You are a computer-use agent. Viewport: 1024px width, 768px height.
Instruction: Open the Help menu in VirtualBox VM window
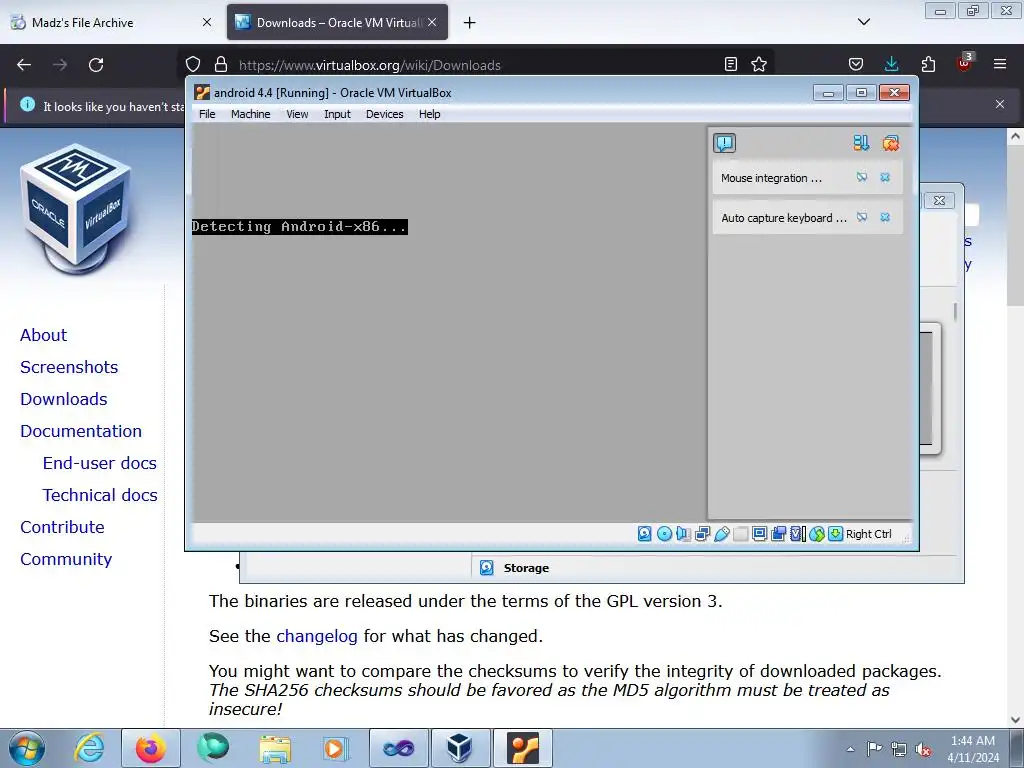pyautogui.click(x=430, y=114)
